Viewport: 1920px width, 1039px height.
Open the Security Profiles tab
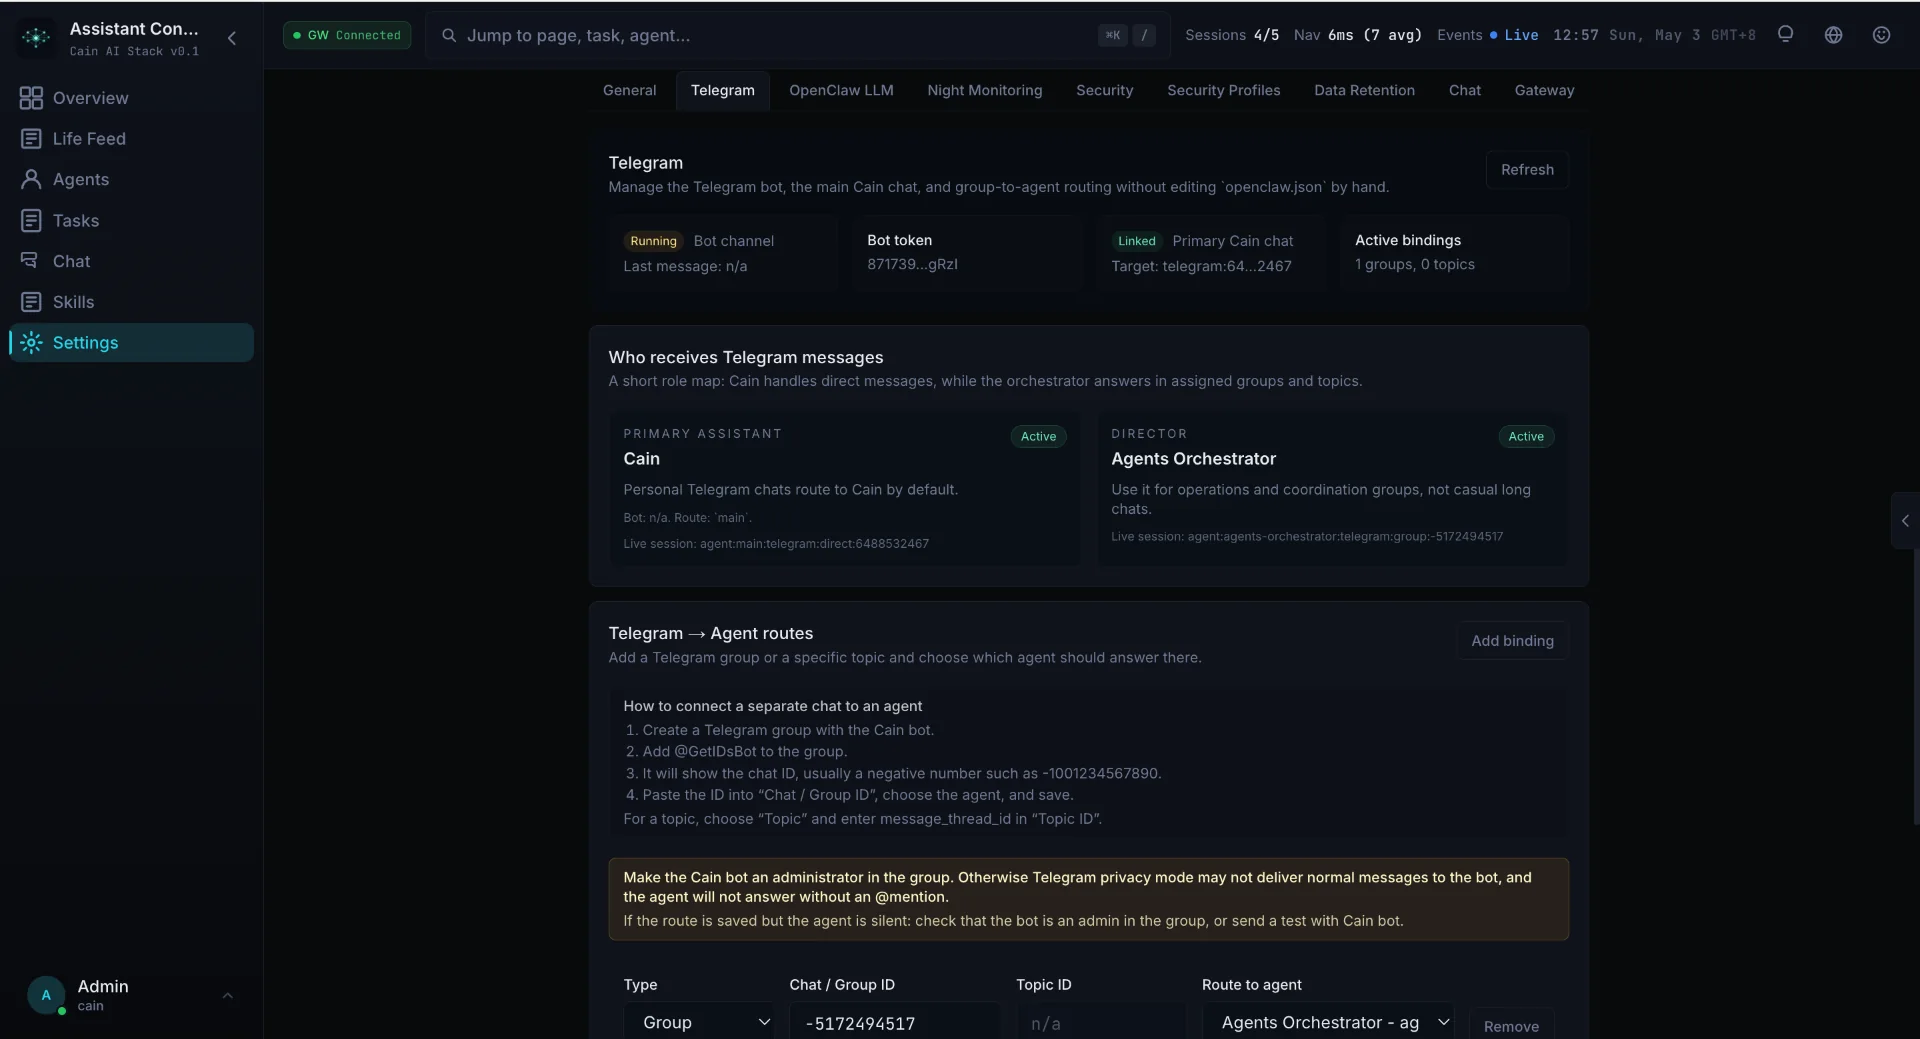(1223, 90)
